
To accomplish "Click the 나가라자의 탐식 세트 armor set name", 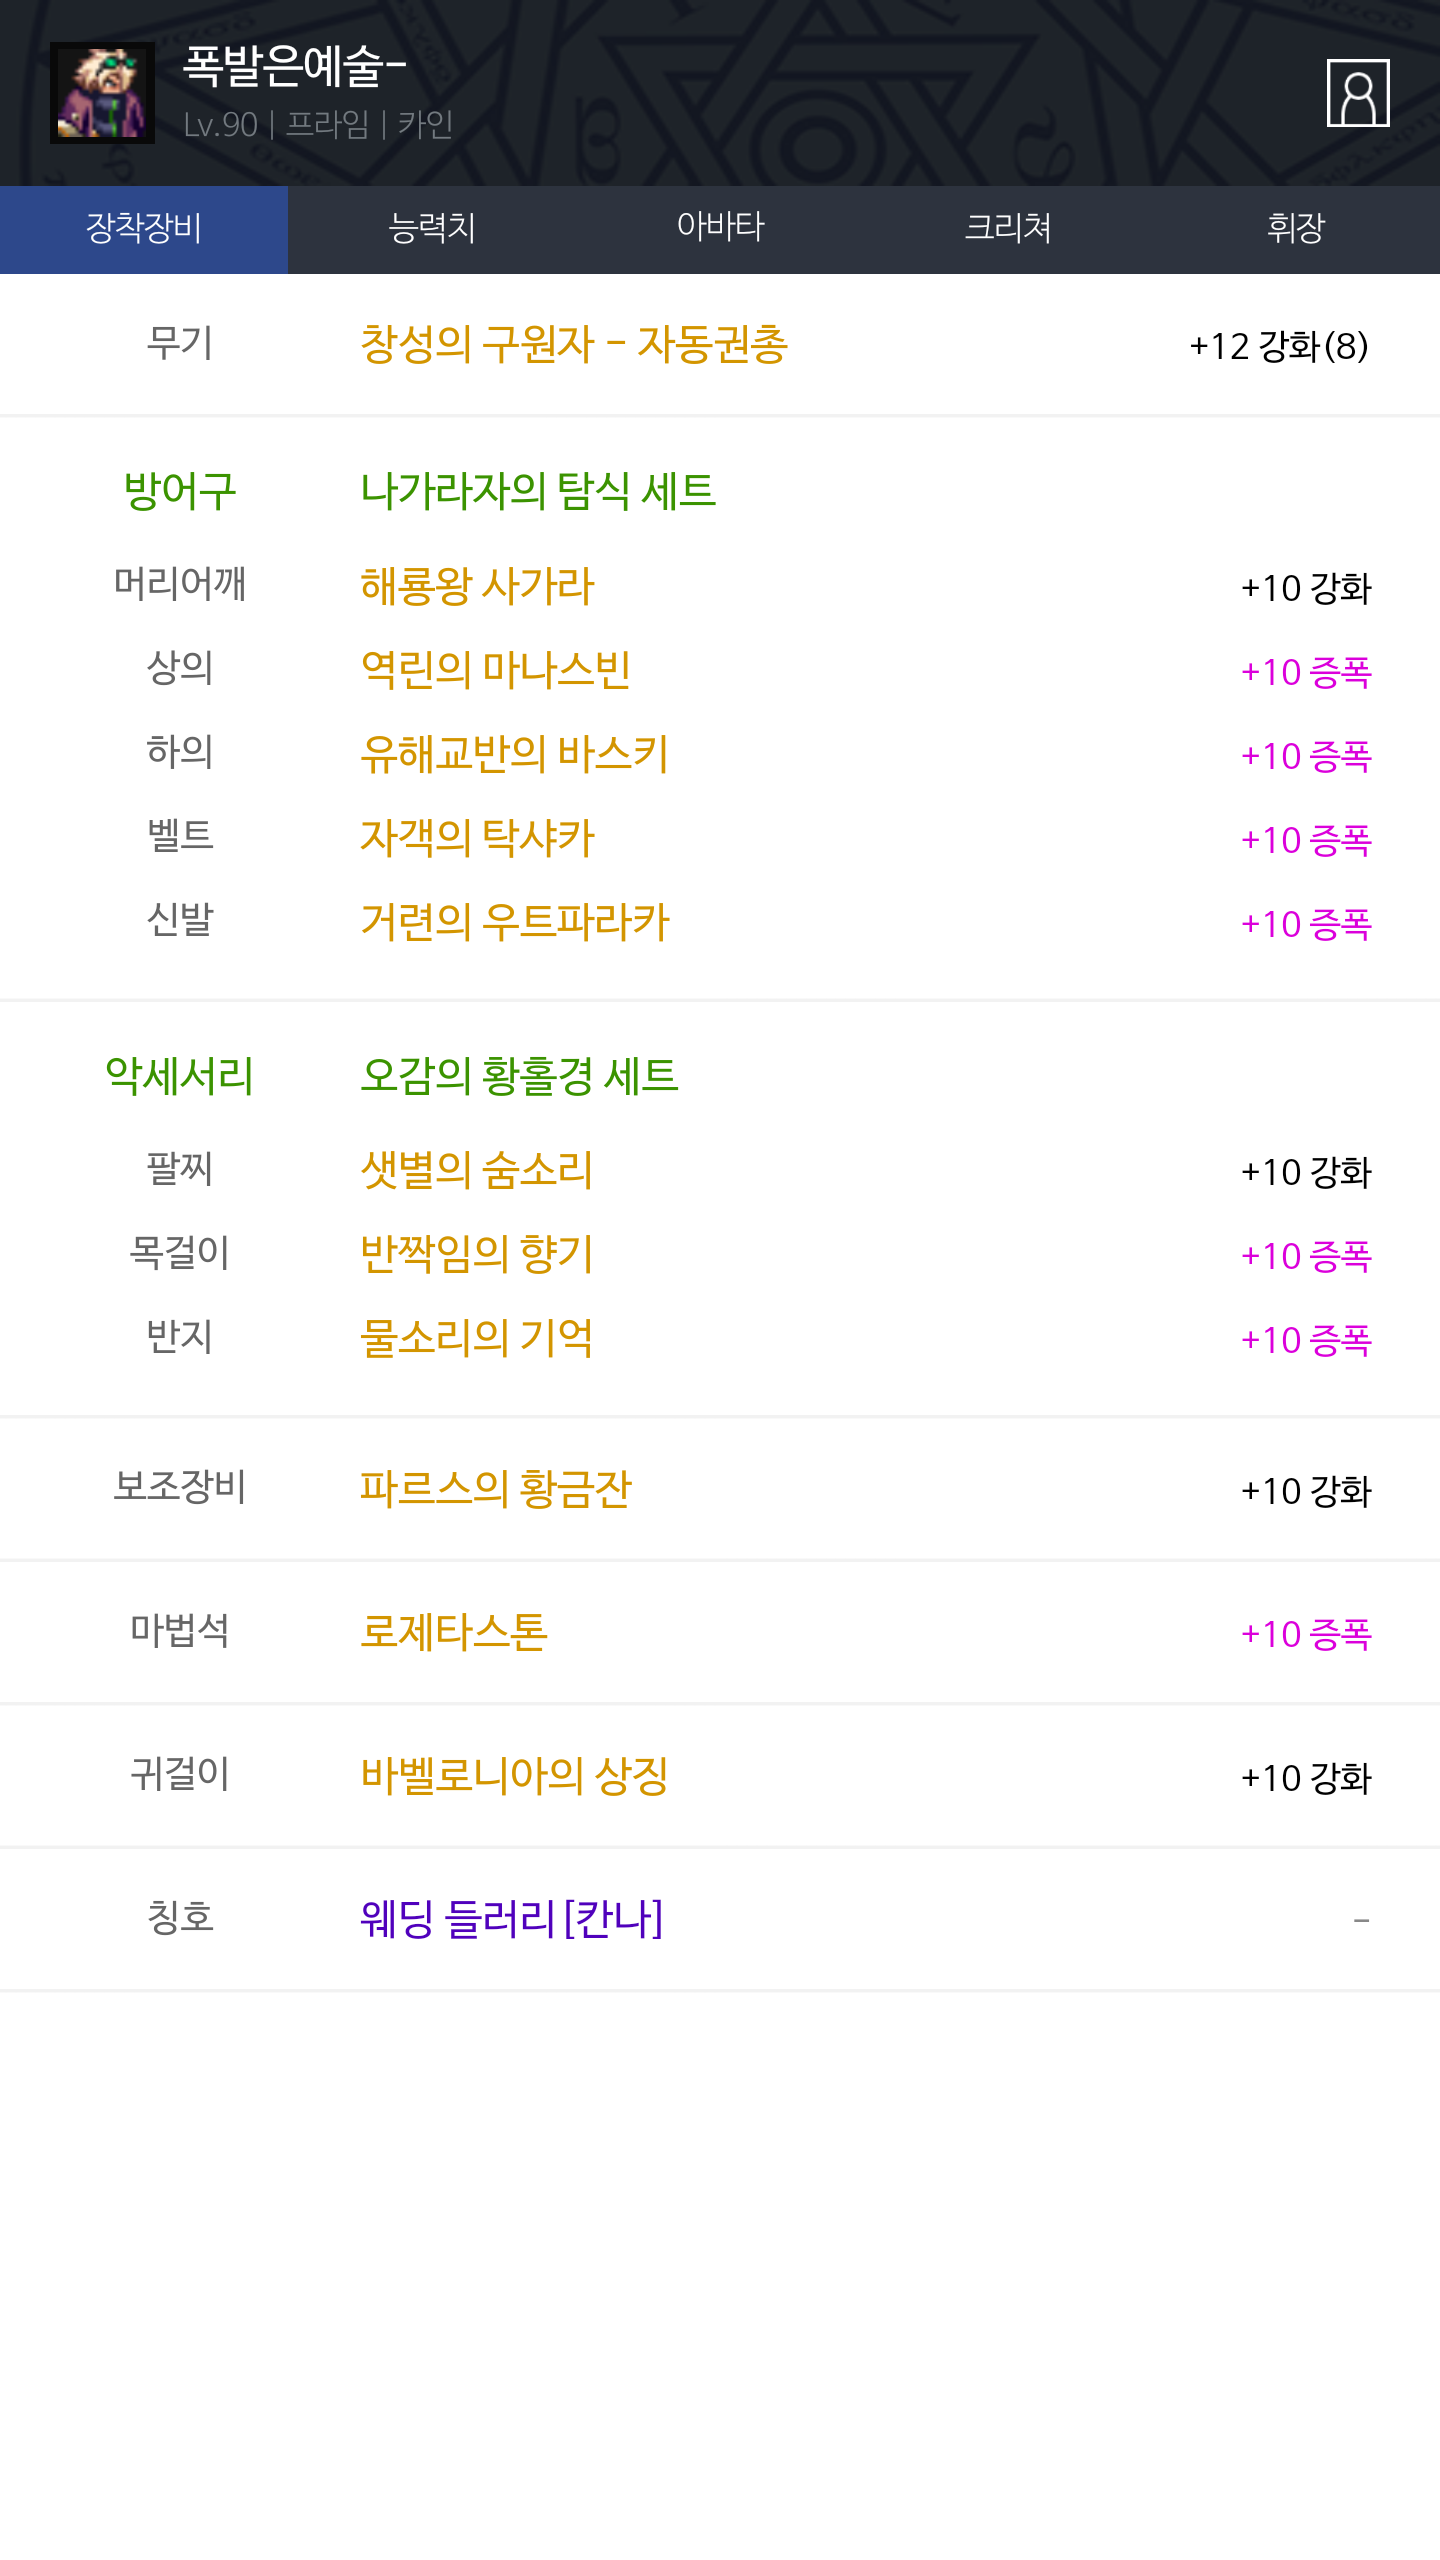I will click(x=538, y=491).
